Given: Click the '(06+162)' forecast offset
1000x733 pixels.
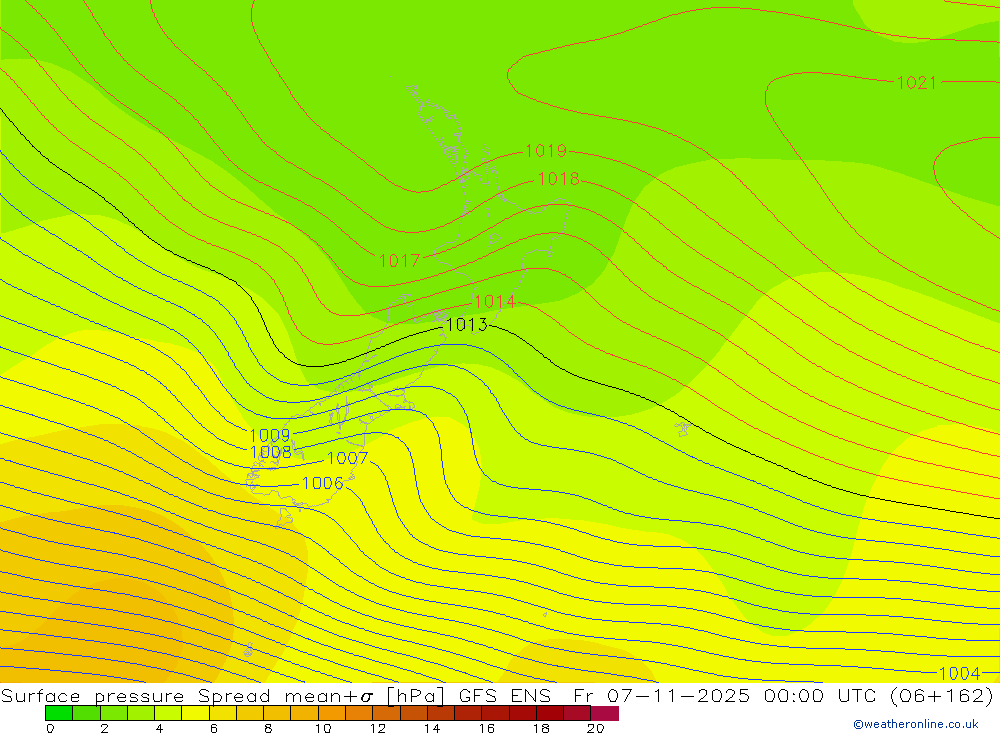Looking at the screenshot, I should [942, 695].
